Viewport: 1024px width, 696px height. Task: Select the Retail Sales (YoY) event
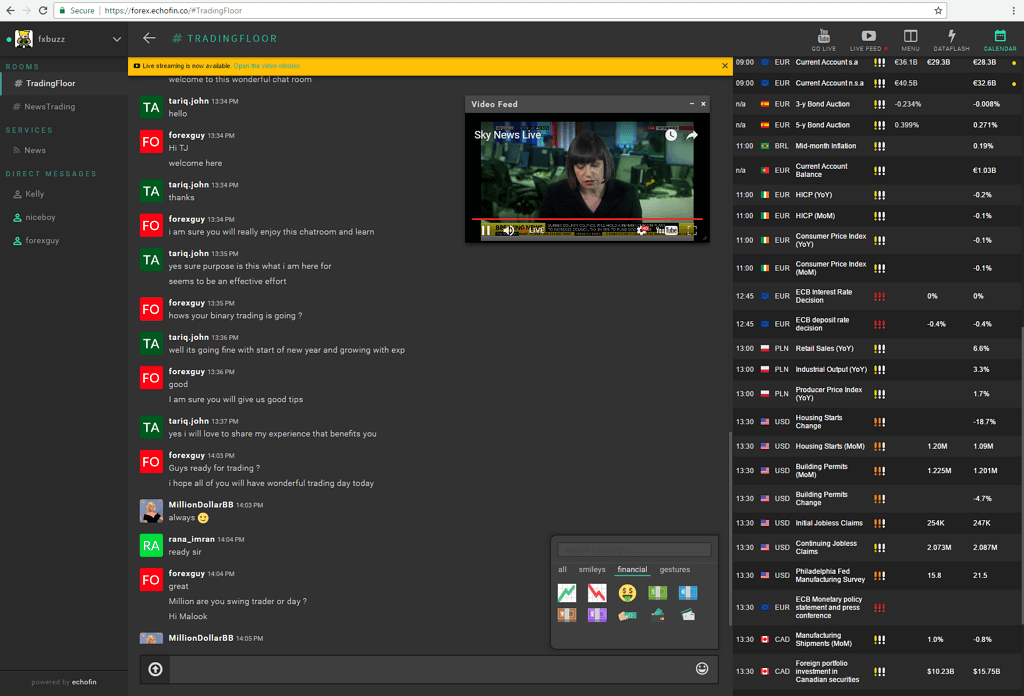[x=875, y=349]
